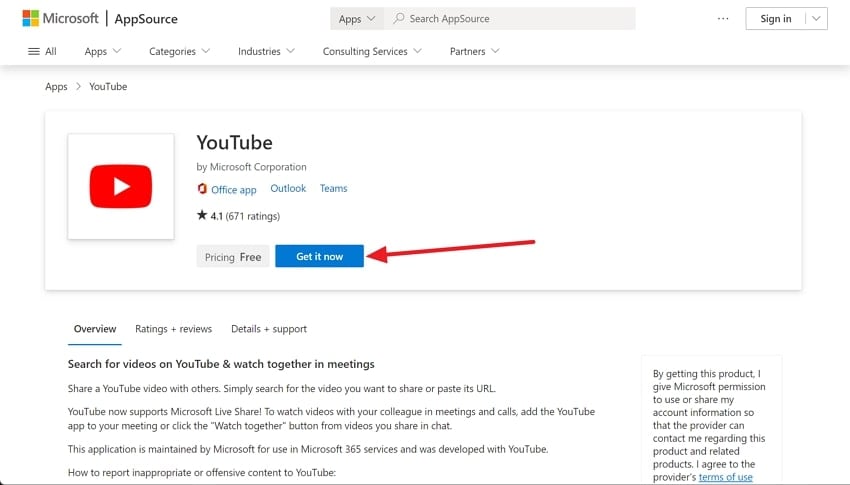Screen dimensions: 850x485
Task: Expand the Industries menu
Action: [266, 51]
